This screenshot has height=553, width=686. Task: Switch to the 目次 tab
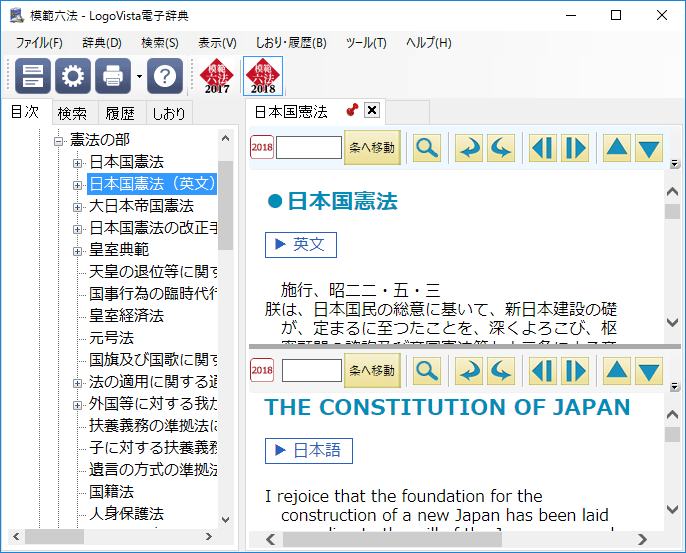point(25,112)
